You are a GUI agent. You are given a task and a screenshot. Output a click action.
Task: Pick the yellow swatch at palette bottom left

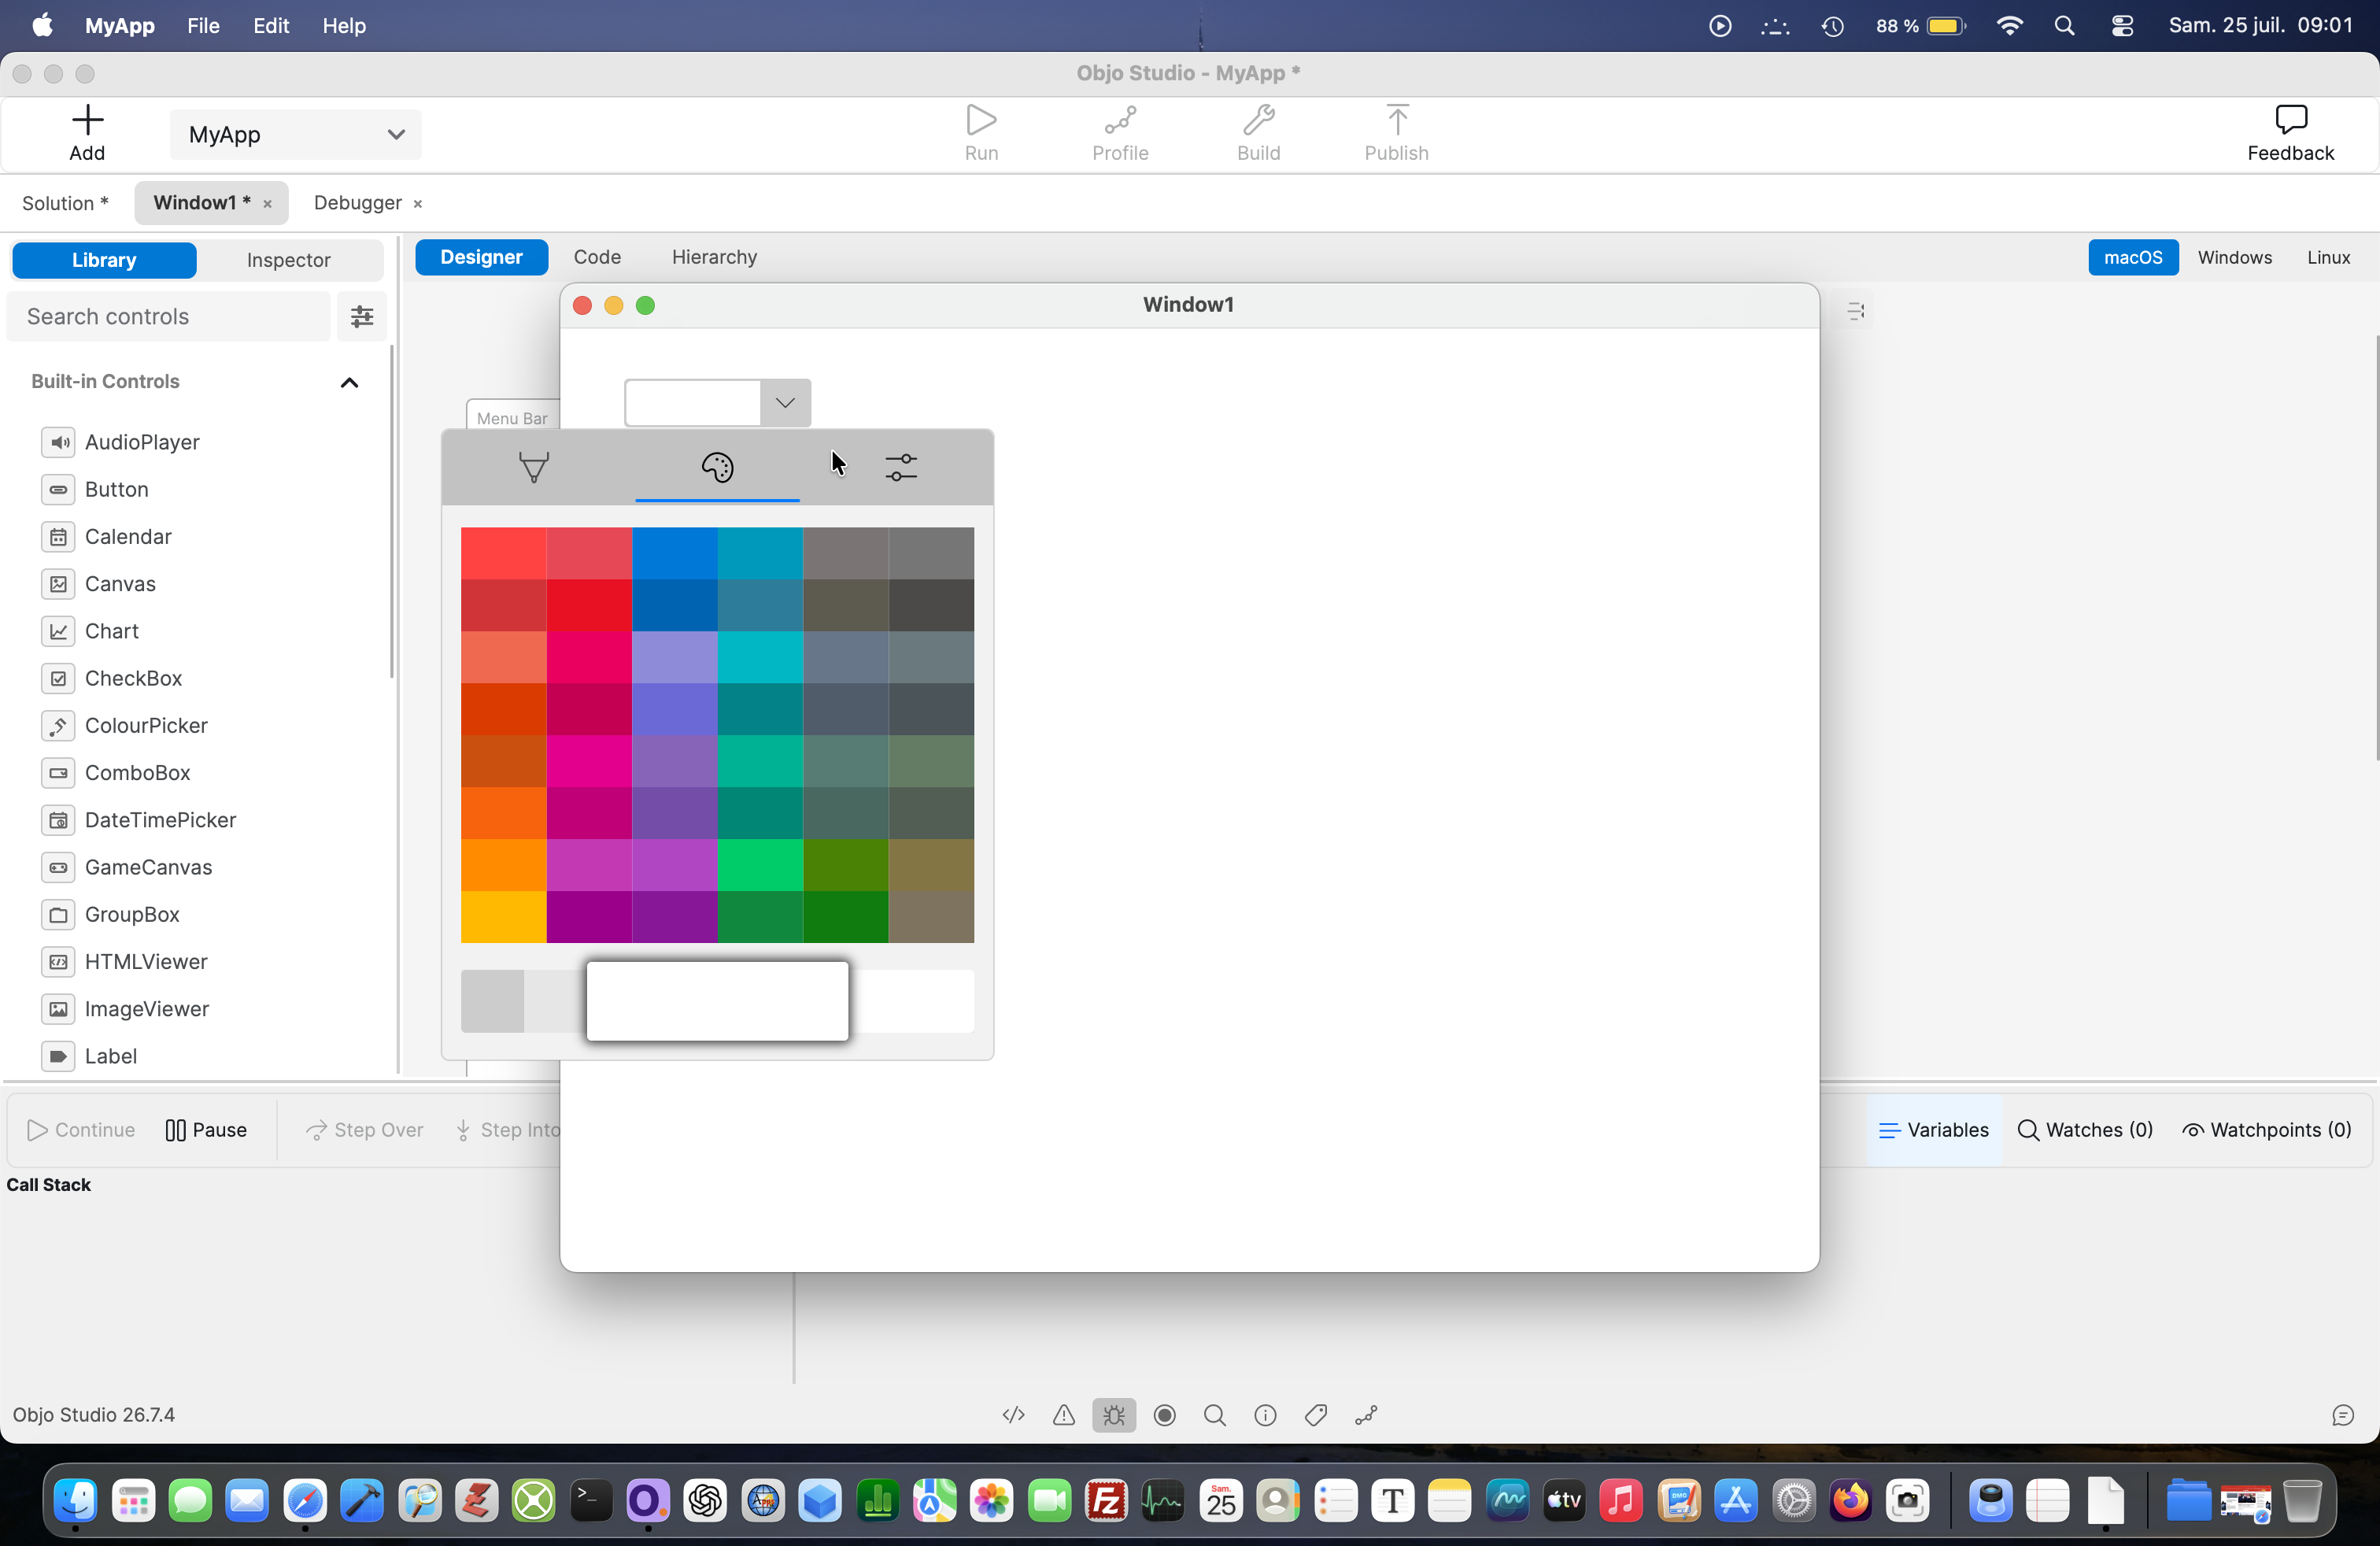click(x=503, y=917)
